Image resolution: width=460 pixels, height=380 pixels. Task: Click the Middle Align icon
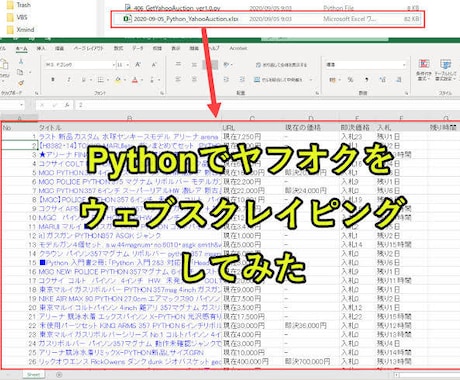pyautogui.click(x=194, y=64)
